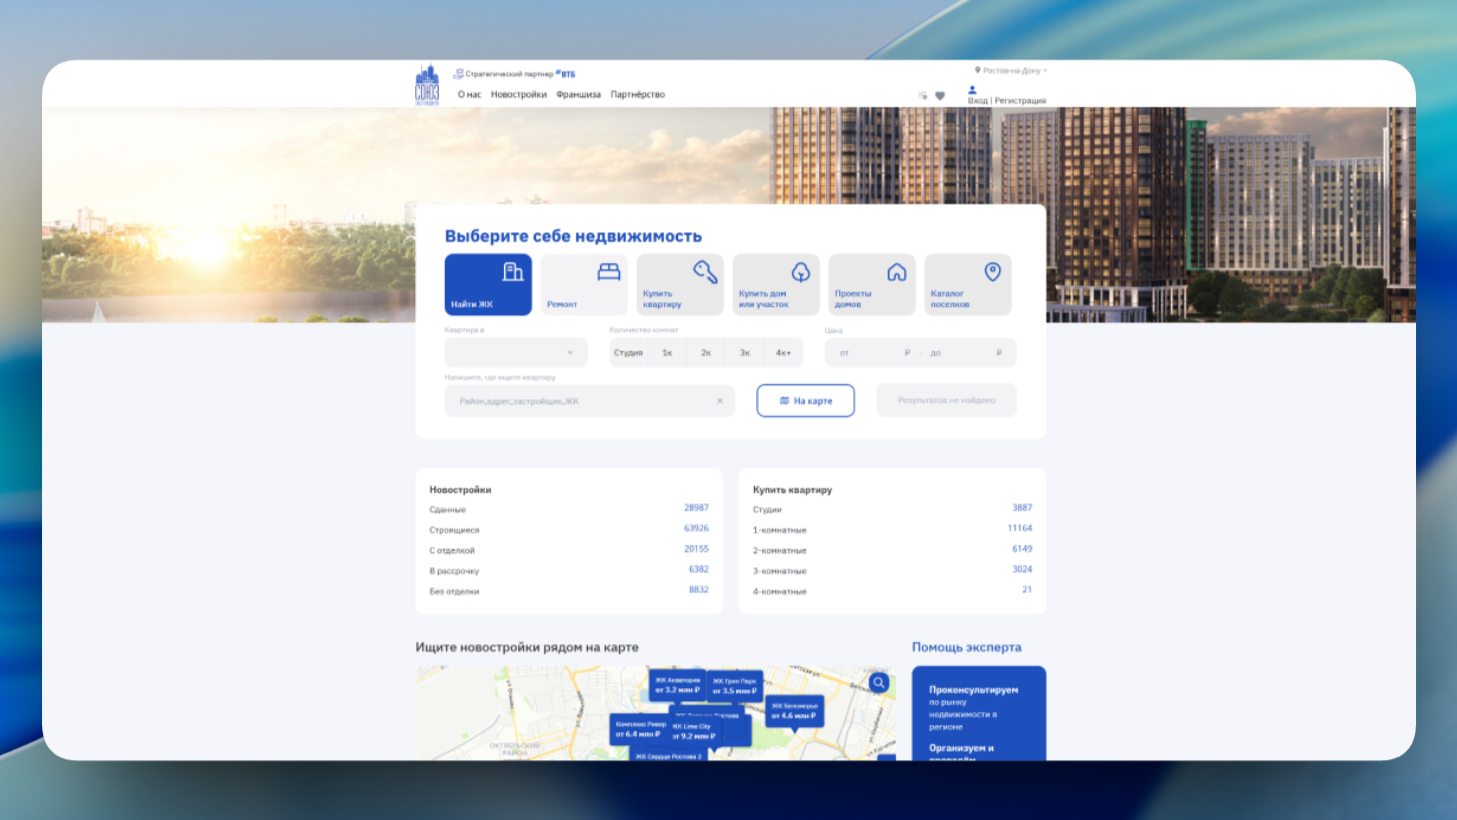Click the ВТБ strategic partner logo
Image resolution: width=1457 pixels, height=820 pixels.
[566, 74]
